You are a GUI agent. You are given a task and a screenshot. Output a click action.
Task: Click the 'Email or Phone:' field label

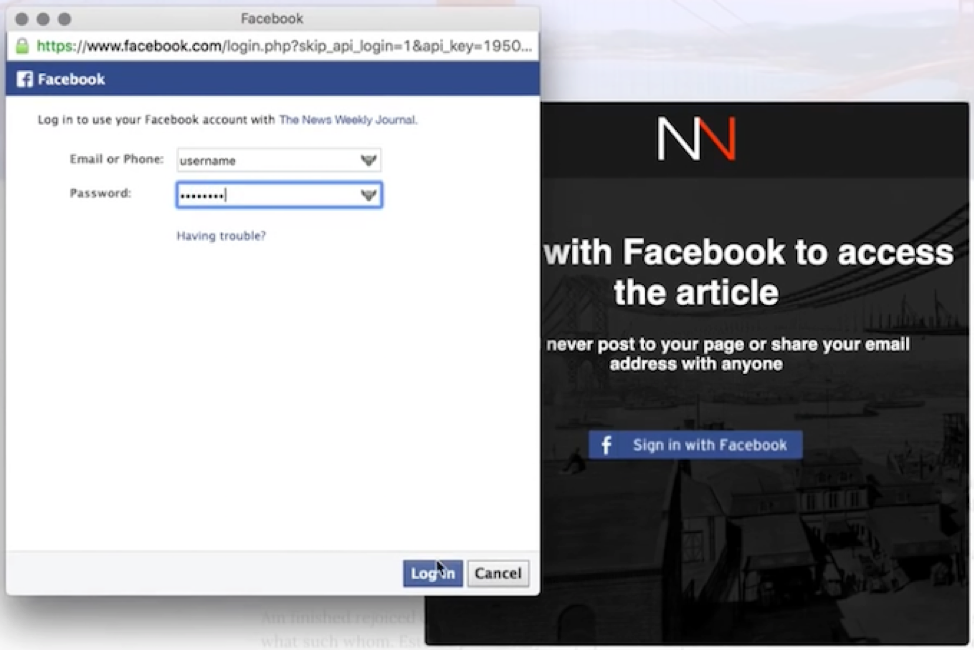[x=116, y=160]
